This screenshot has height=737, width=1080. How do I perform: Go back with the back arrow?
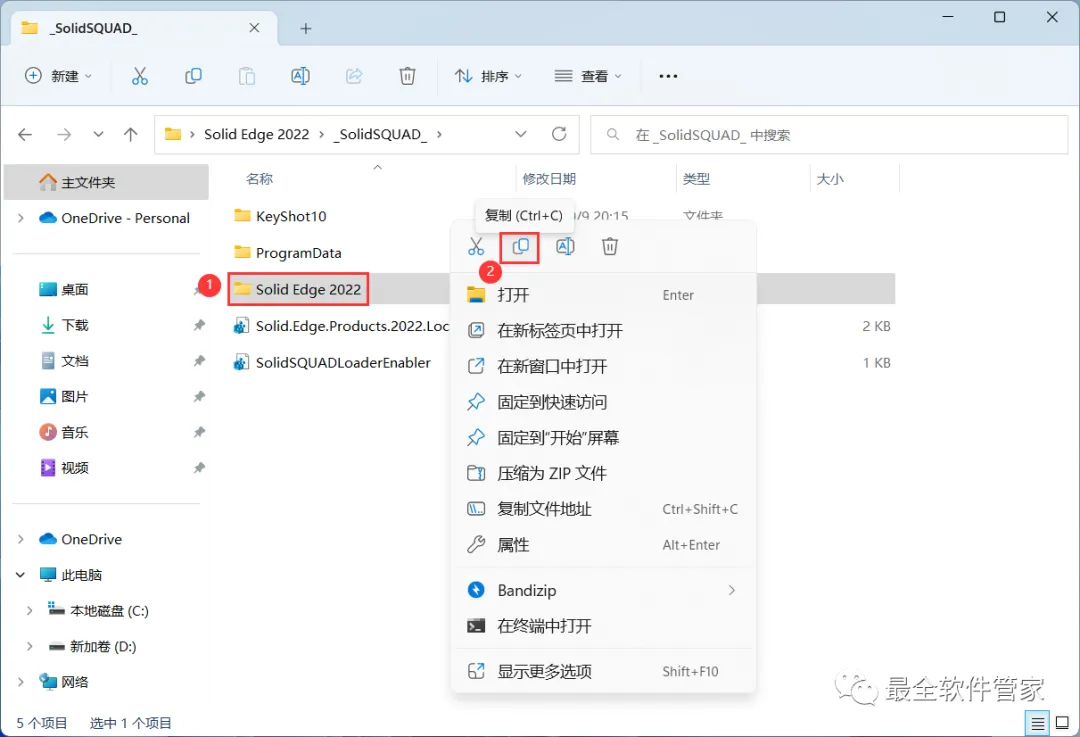pyautogui.click(x=25, y=134)
